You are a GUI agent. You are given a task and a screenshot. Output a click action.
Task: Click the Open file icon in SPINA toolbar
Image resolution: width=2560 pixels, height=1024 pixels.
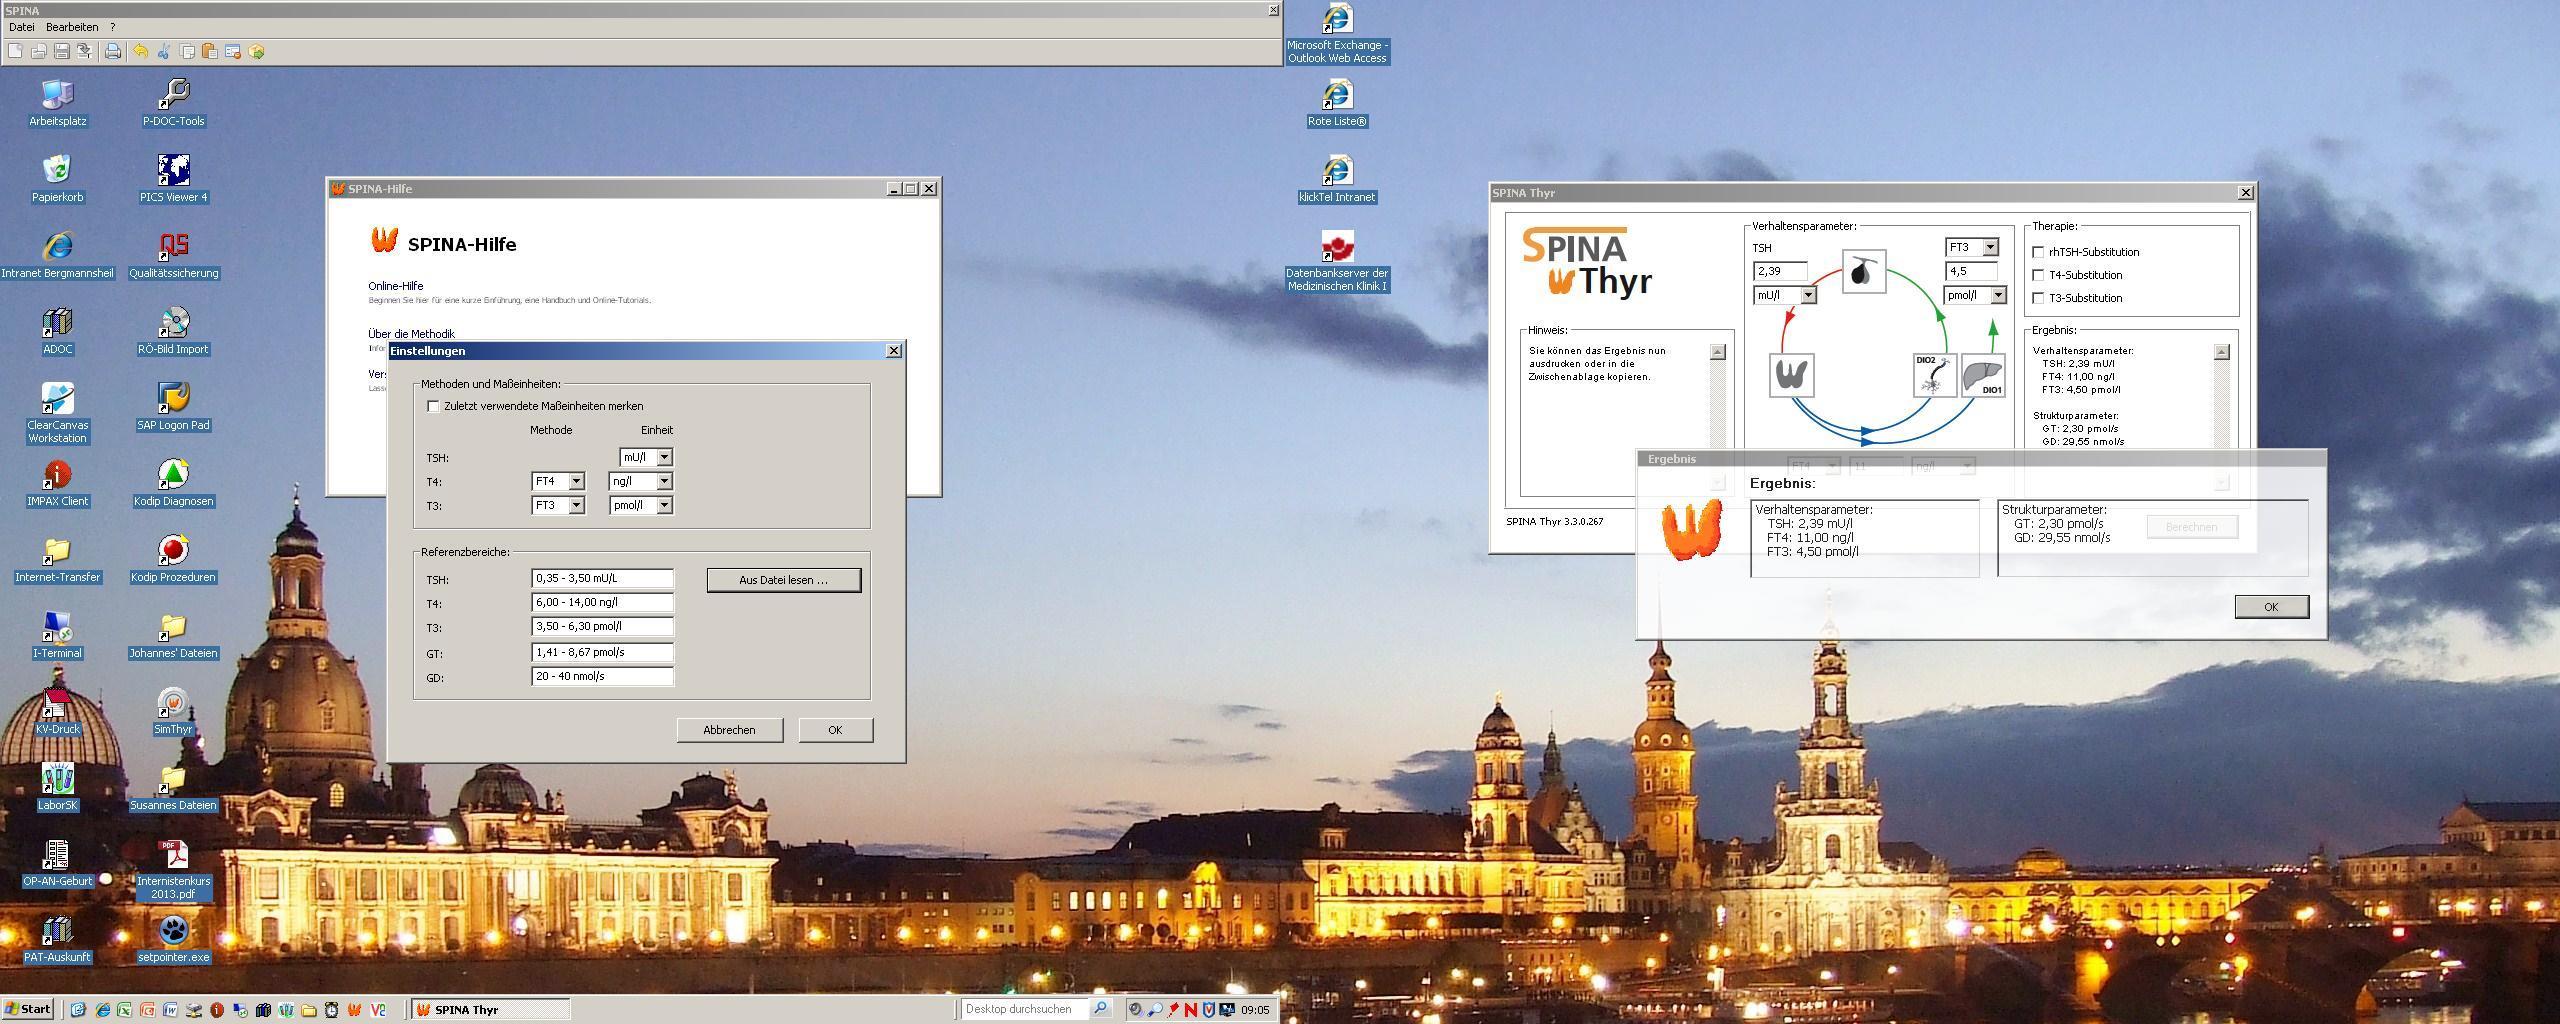pos(38,51)
